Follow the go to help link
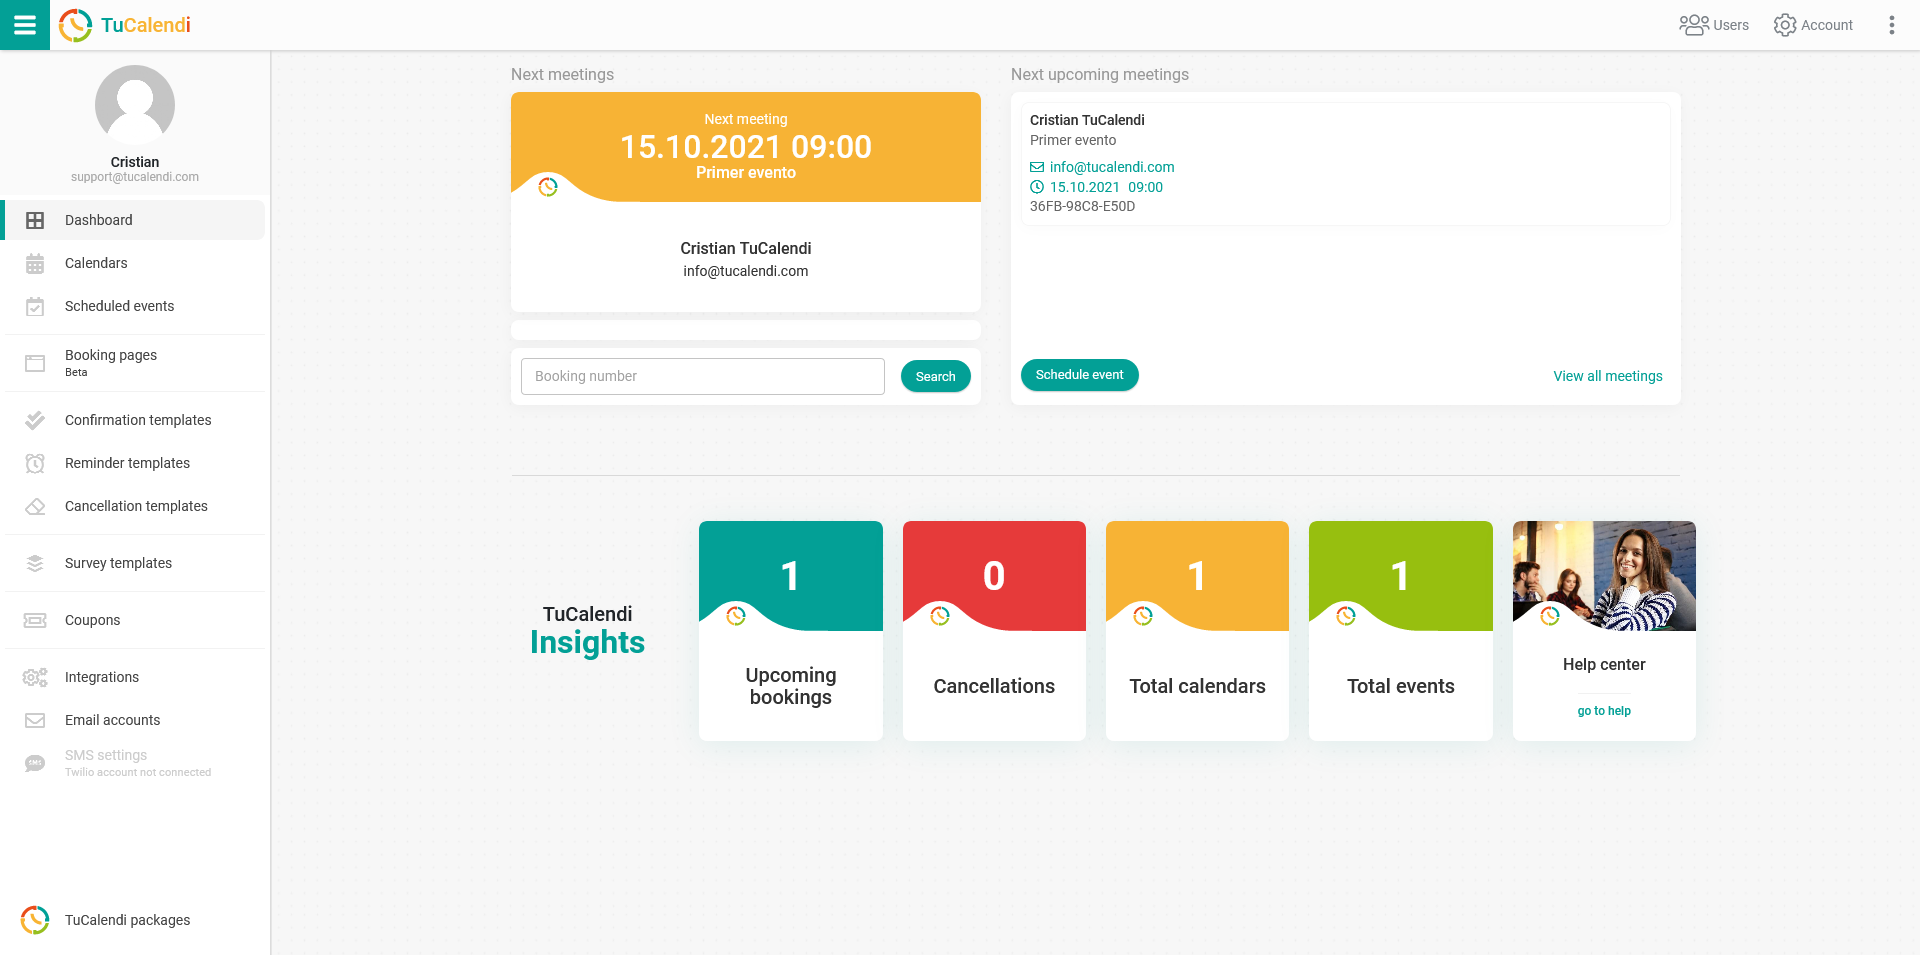The image size is (1920, 955). 1604,711
